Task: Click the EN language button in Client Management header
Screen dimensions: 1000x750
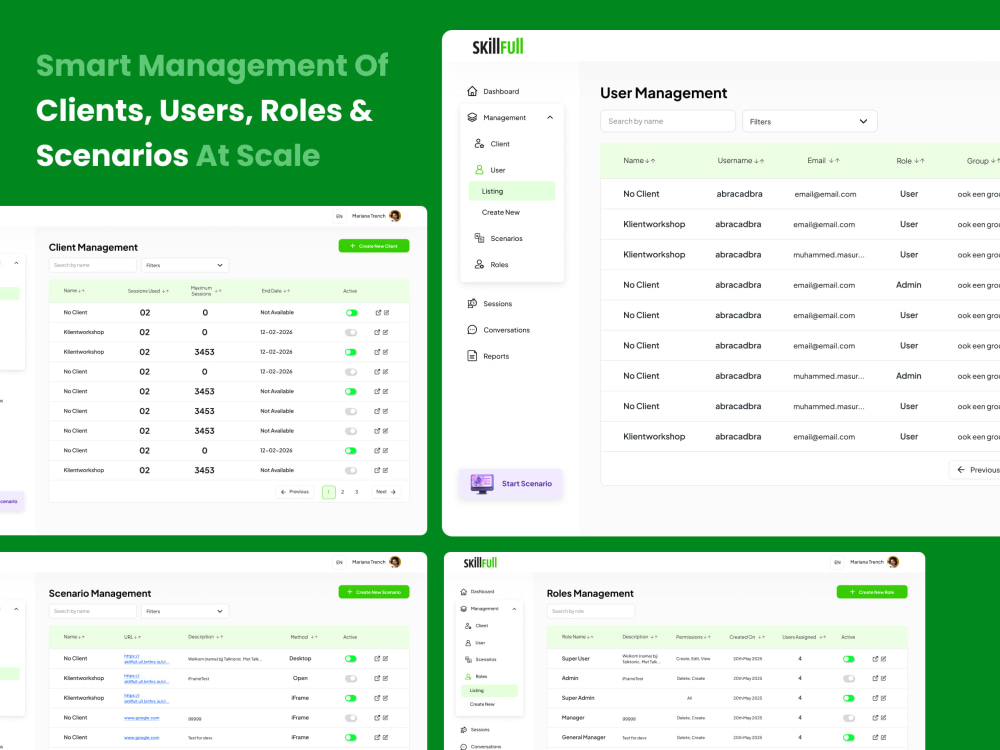Action: pos(339,216)
